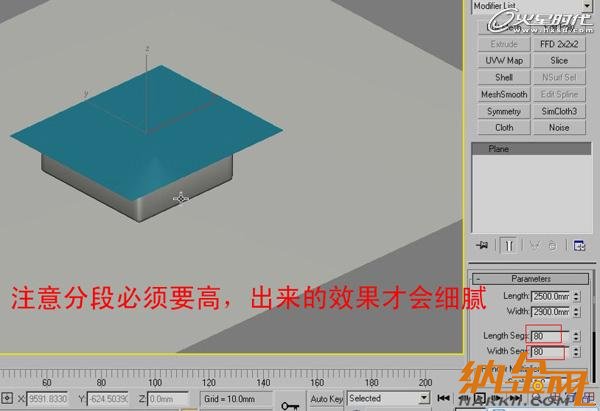Click the Width spinner arrows
Viewport: 600px width, 411px height.
(577, 312)
